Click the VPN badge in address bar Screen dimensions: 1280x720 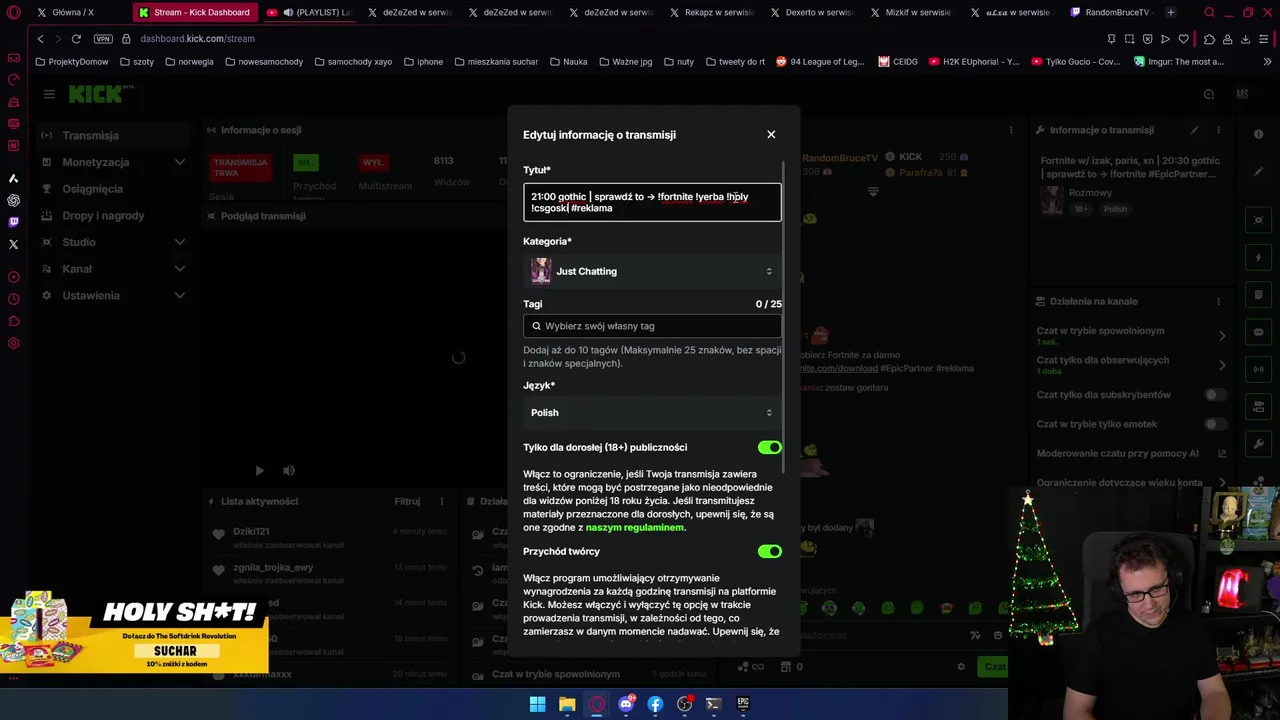pyautogui.click(x=103, y=38)
